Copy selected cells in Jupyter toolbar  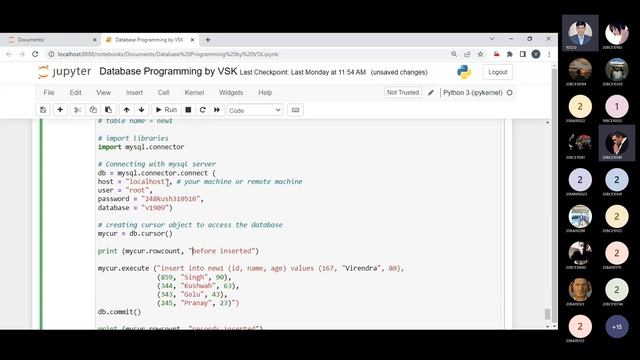point(93,110)
